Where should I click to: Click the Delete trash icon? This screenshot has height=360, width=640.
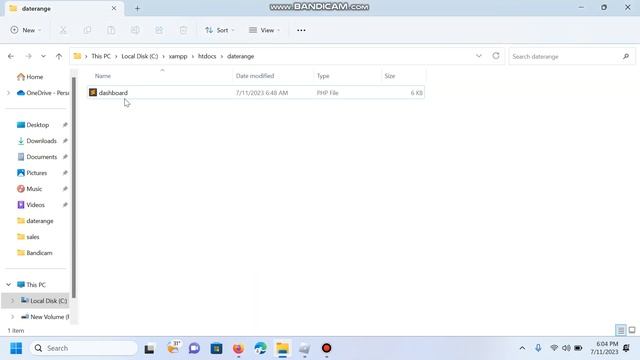pos(183,30)
